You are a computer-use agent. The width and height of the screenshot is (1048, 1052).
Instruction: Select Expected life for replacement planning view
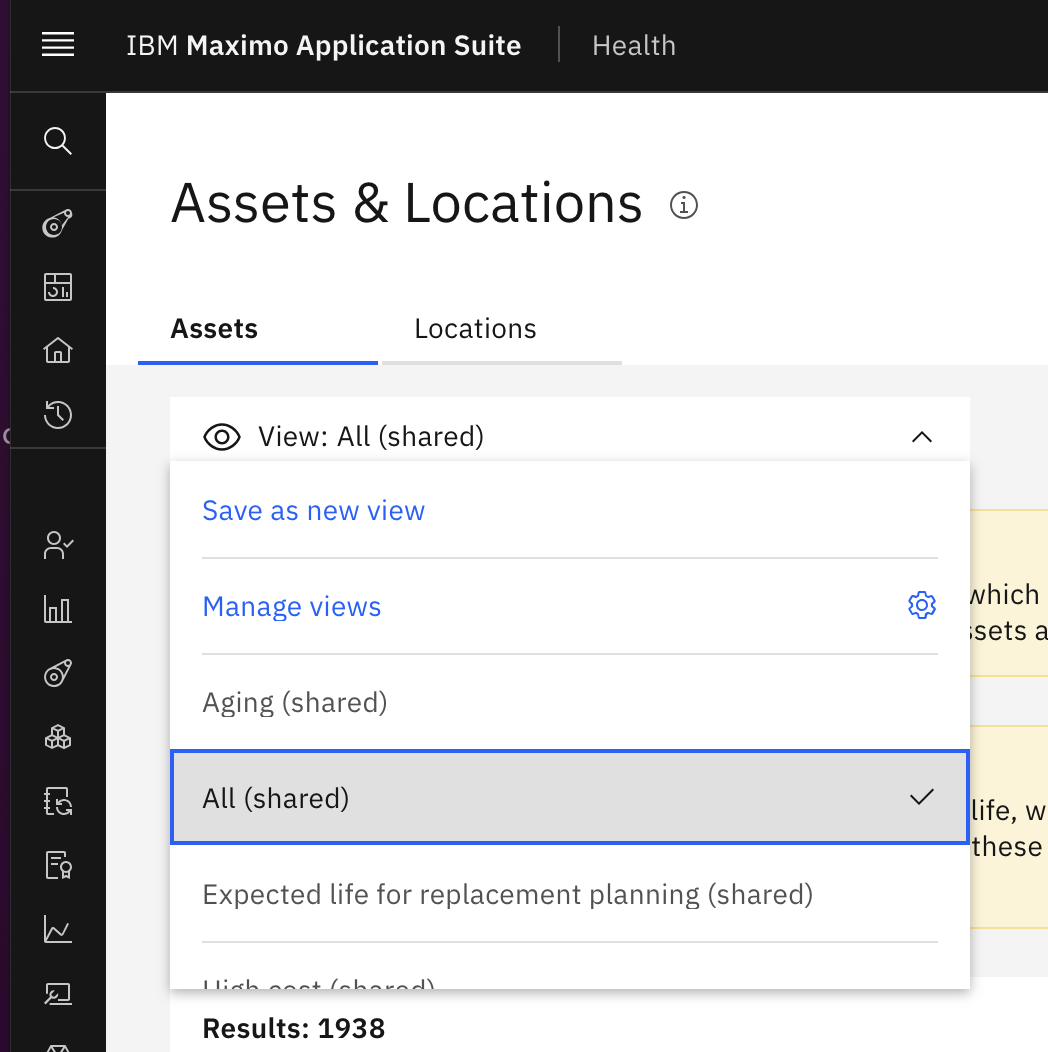pos(507,894)
